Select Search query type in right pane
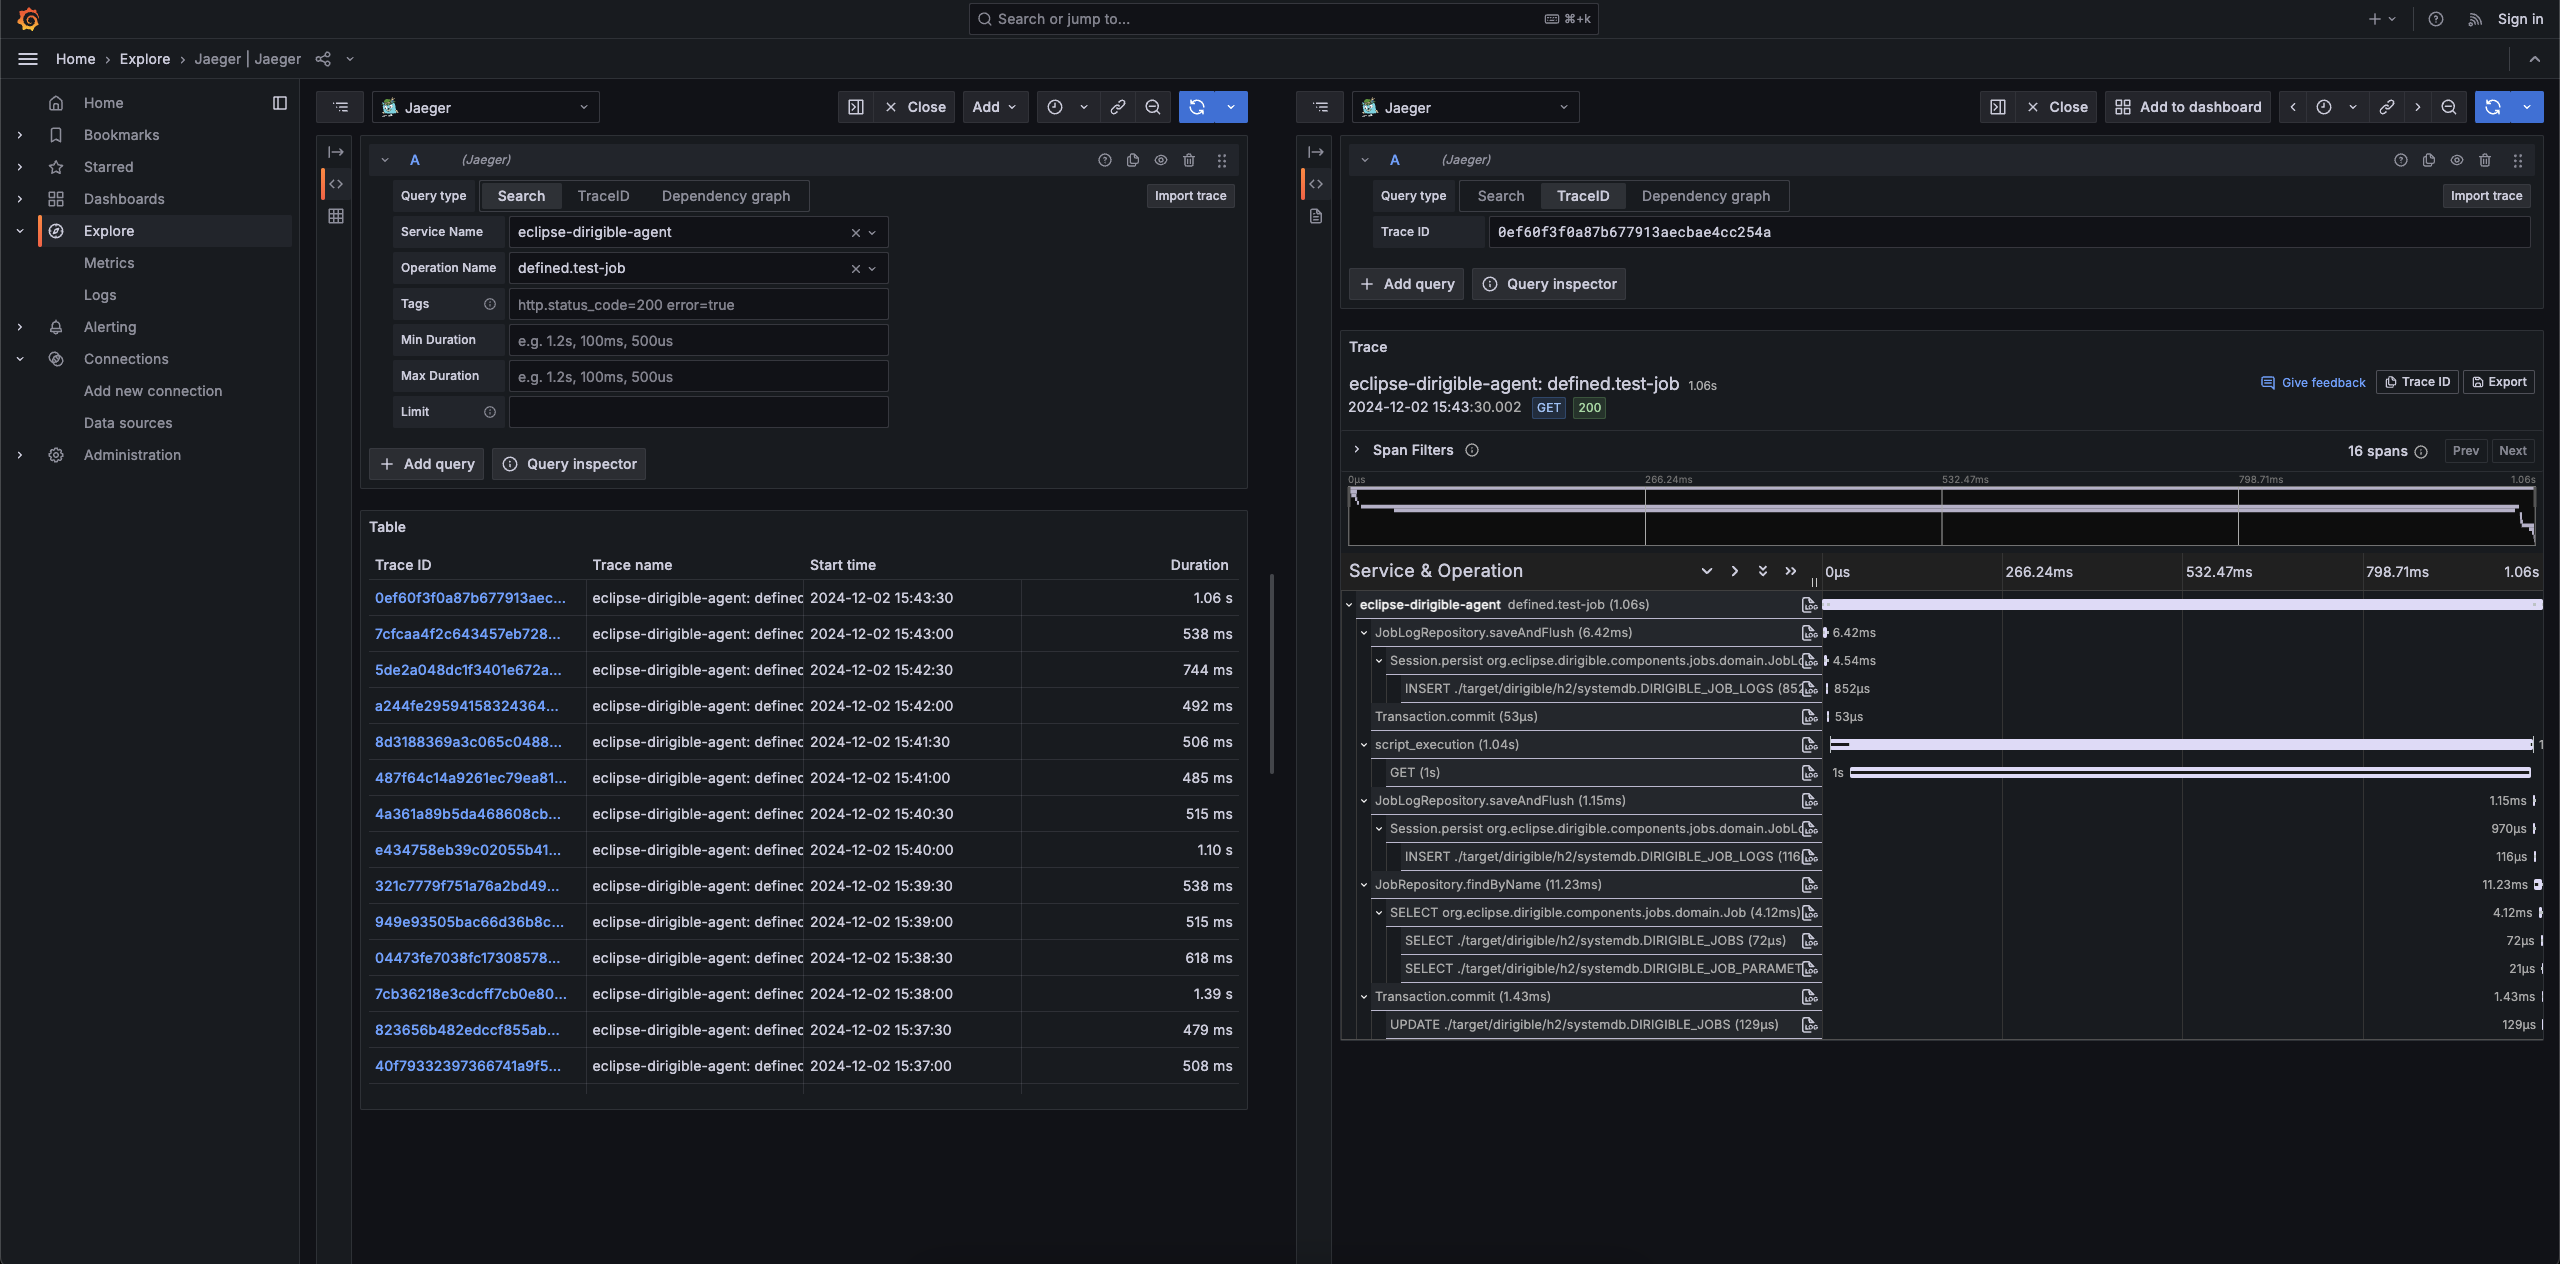This screenshot has height=1264, width=2560. (1501, 196)
